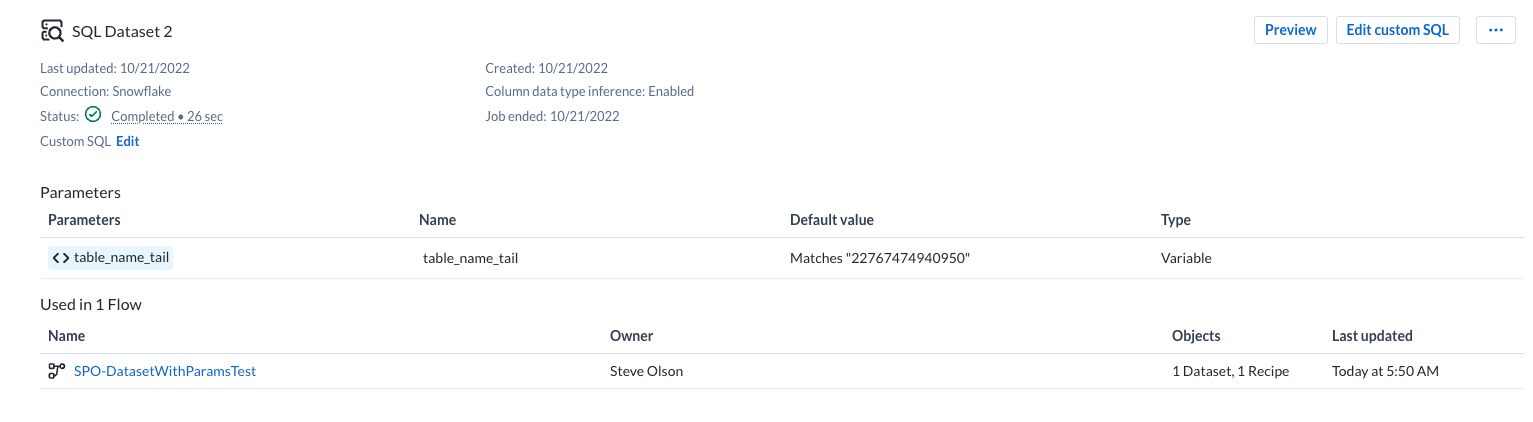
Task: Click the Completed • 26 sec status text
Action: 166,116
